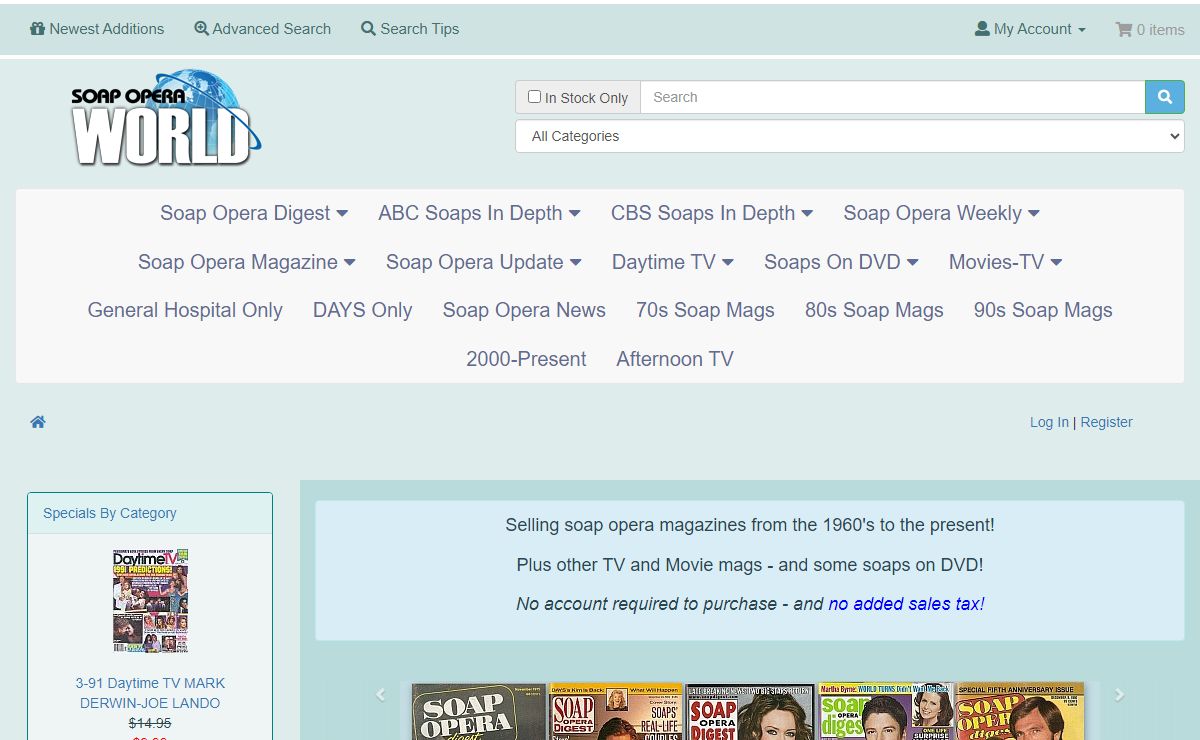
Task: Open the Daytime TV magazine thumbnail
Action: (150, 600)
